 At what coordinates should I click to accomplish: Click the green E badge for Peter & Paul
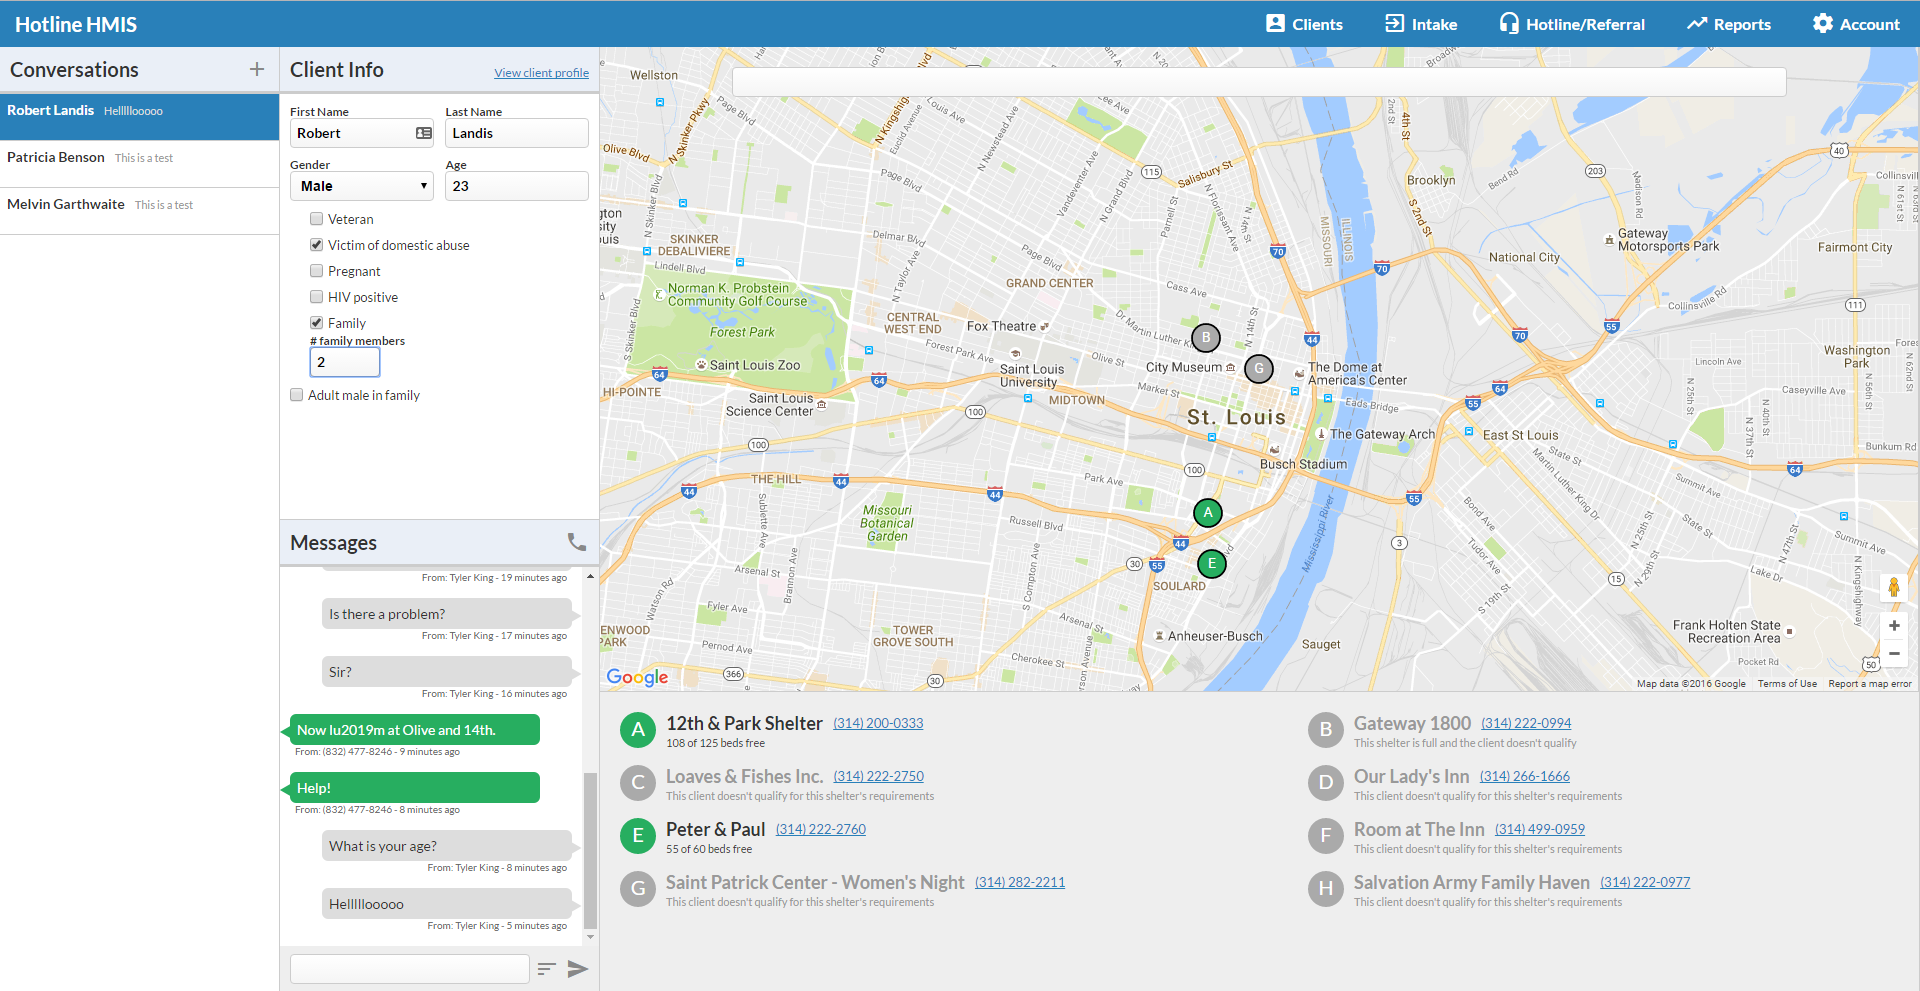638,836
